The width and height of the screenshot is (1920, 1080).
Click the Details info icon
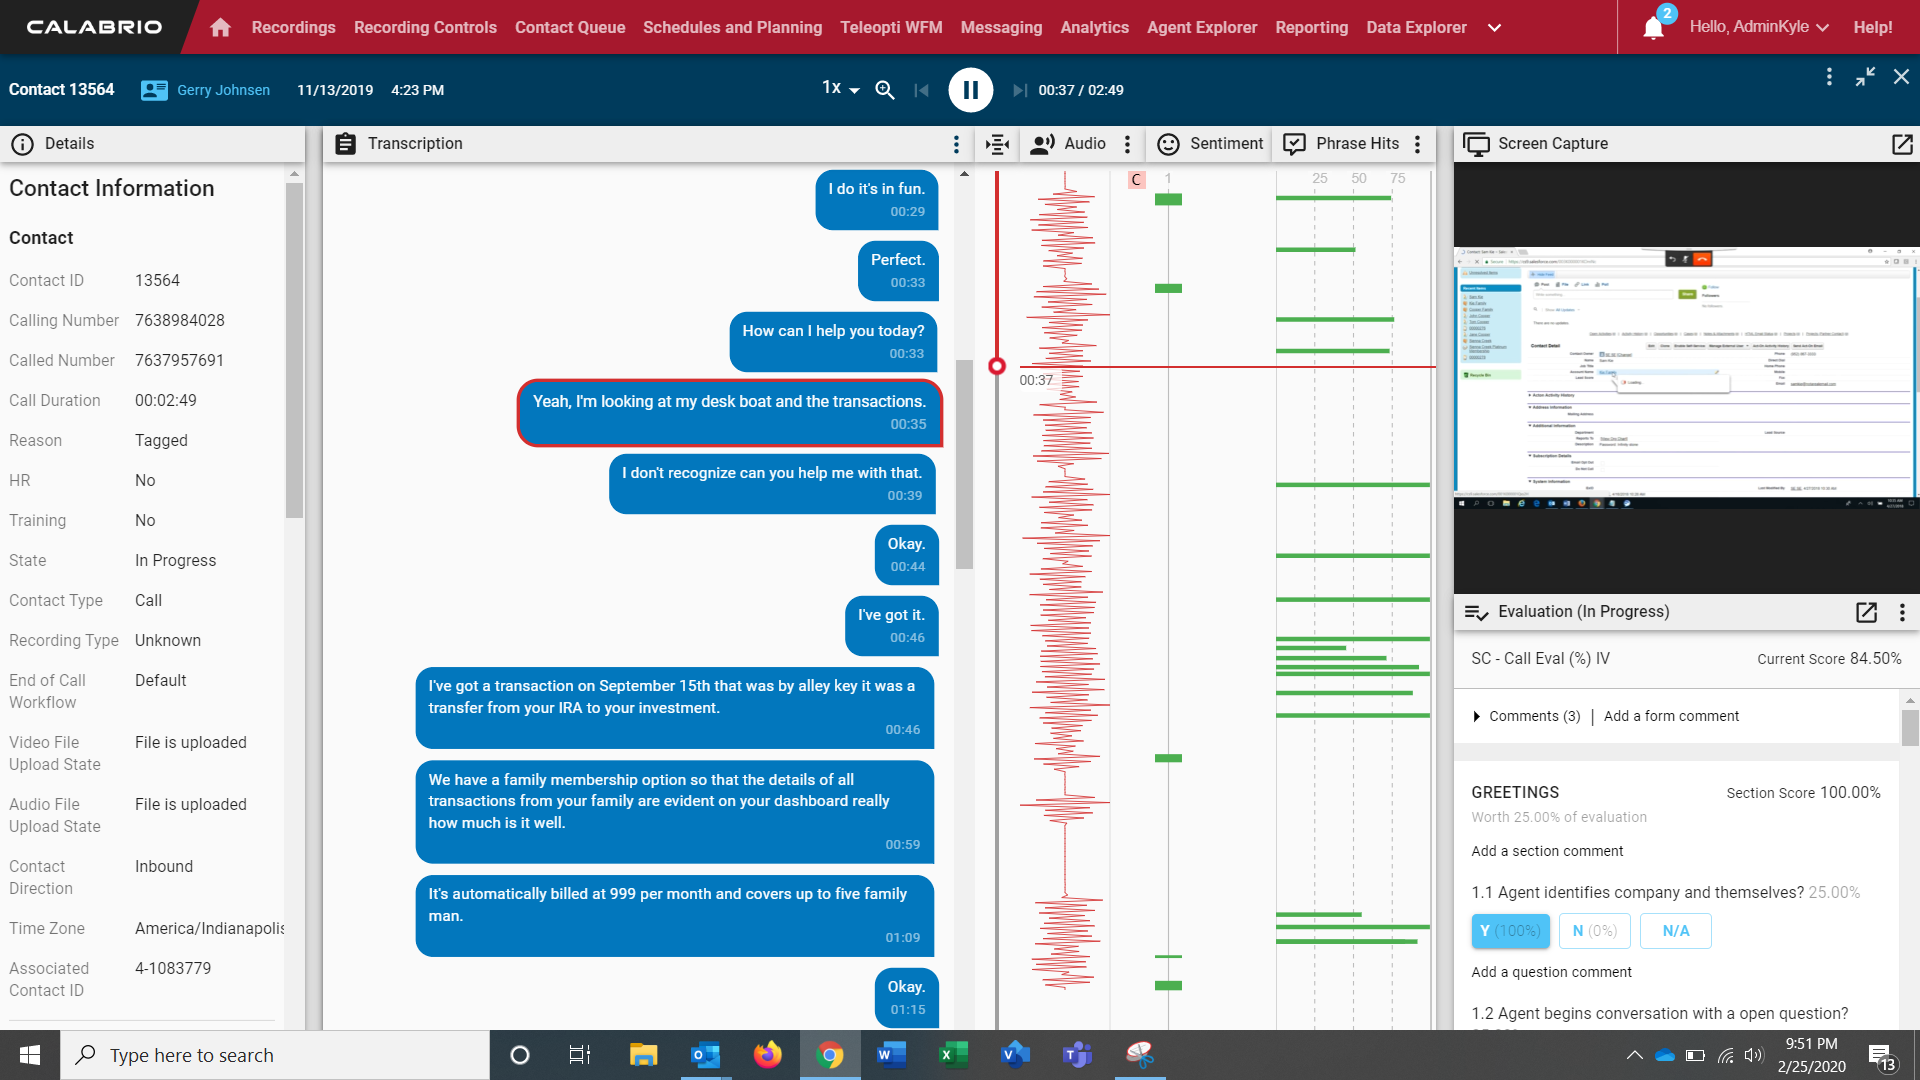point(22,144)
